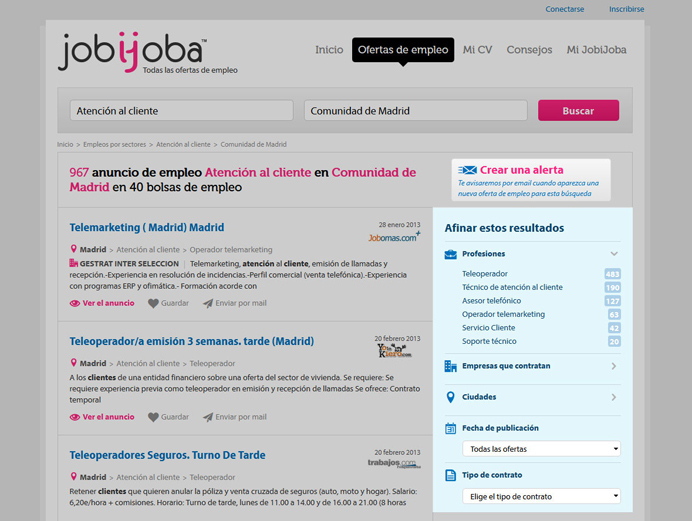Open Teleoperador/a emisión 3 semanas job title

pyautogui.click(x=192, y=341)
